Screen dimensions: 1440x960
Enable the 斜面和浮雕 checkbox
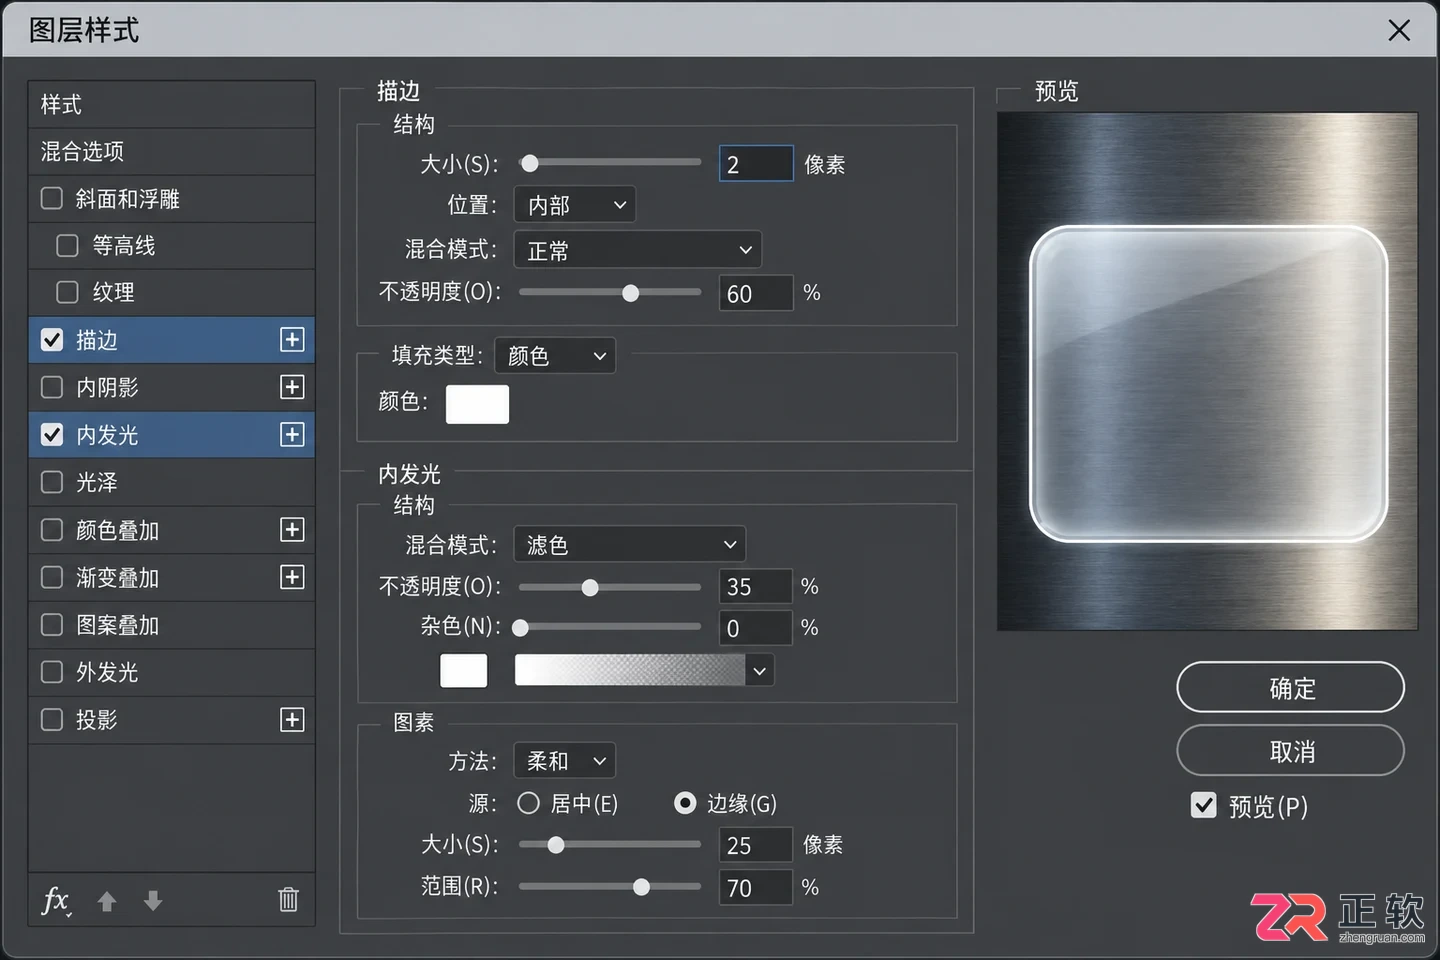click(52, 198)
